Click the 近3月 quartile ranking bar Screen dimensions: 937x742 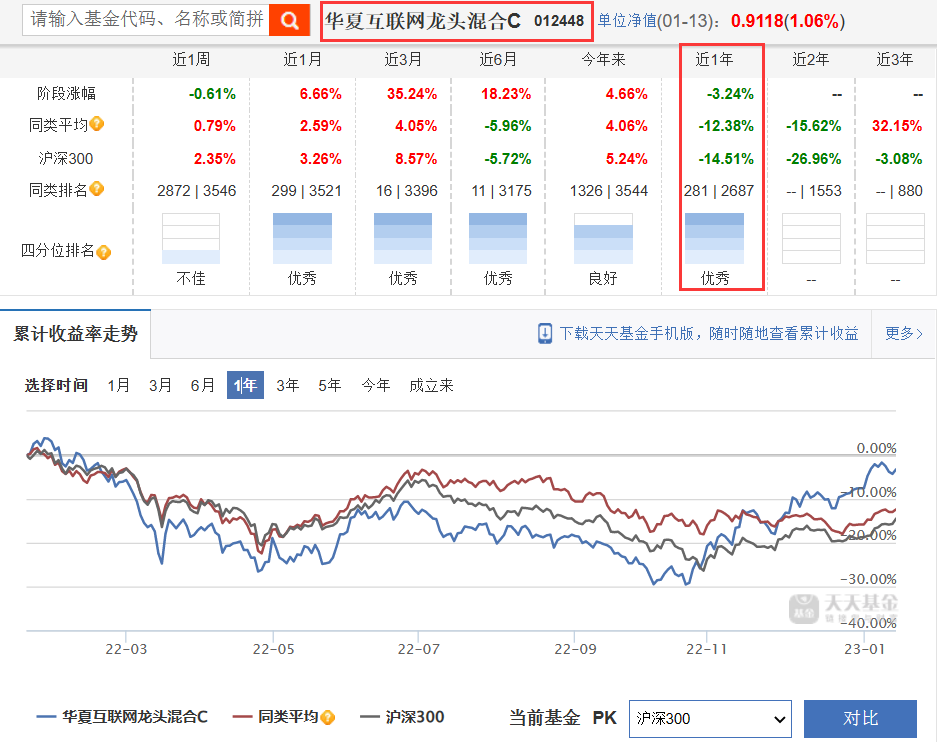click(x=403, y=238)
